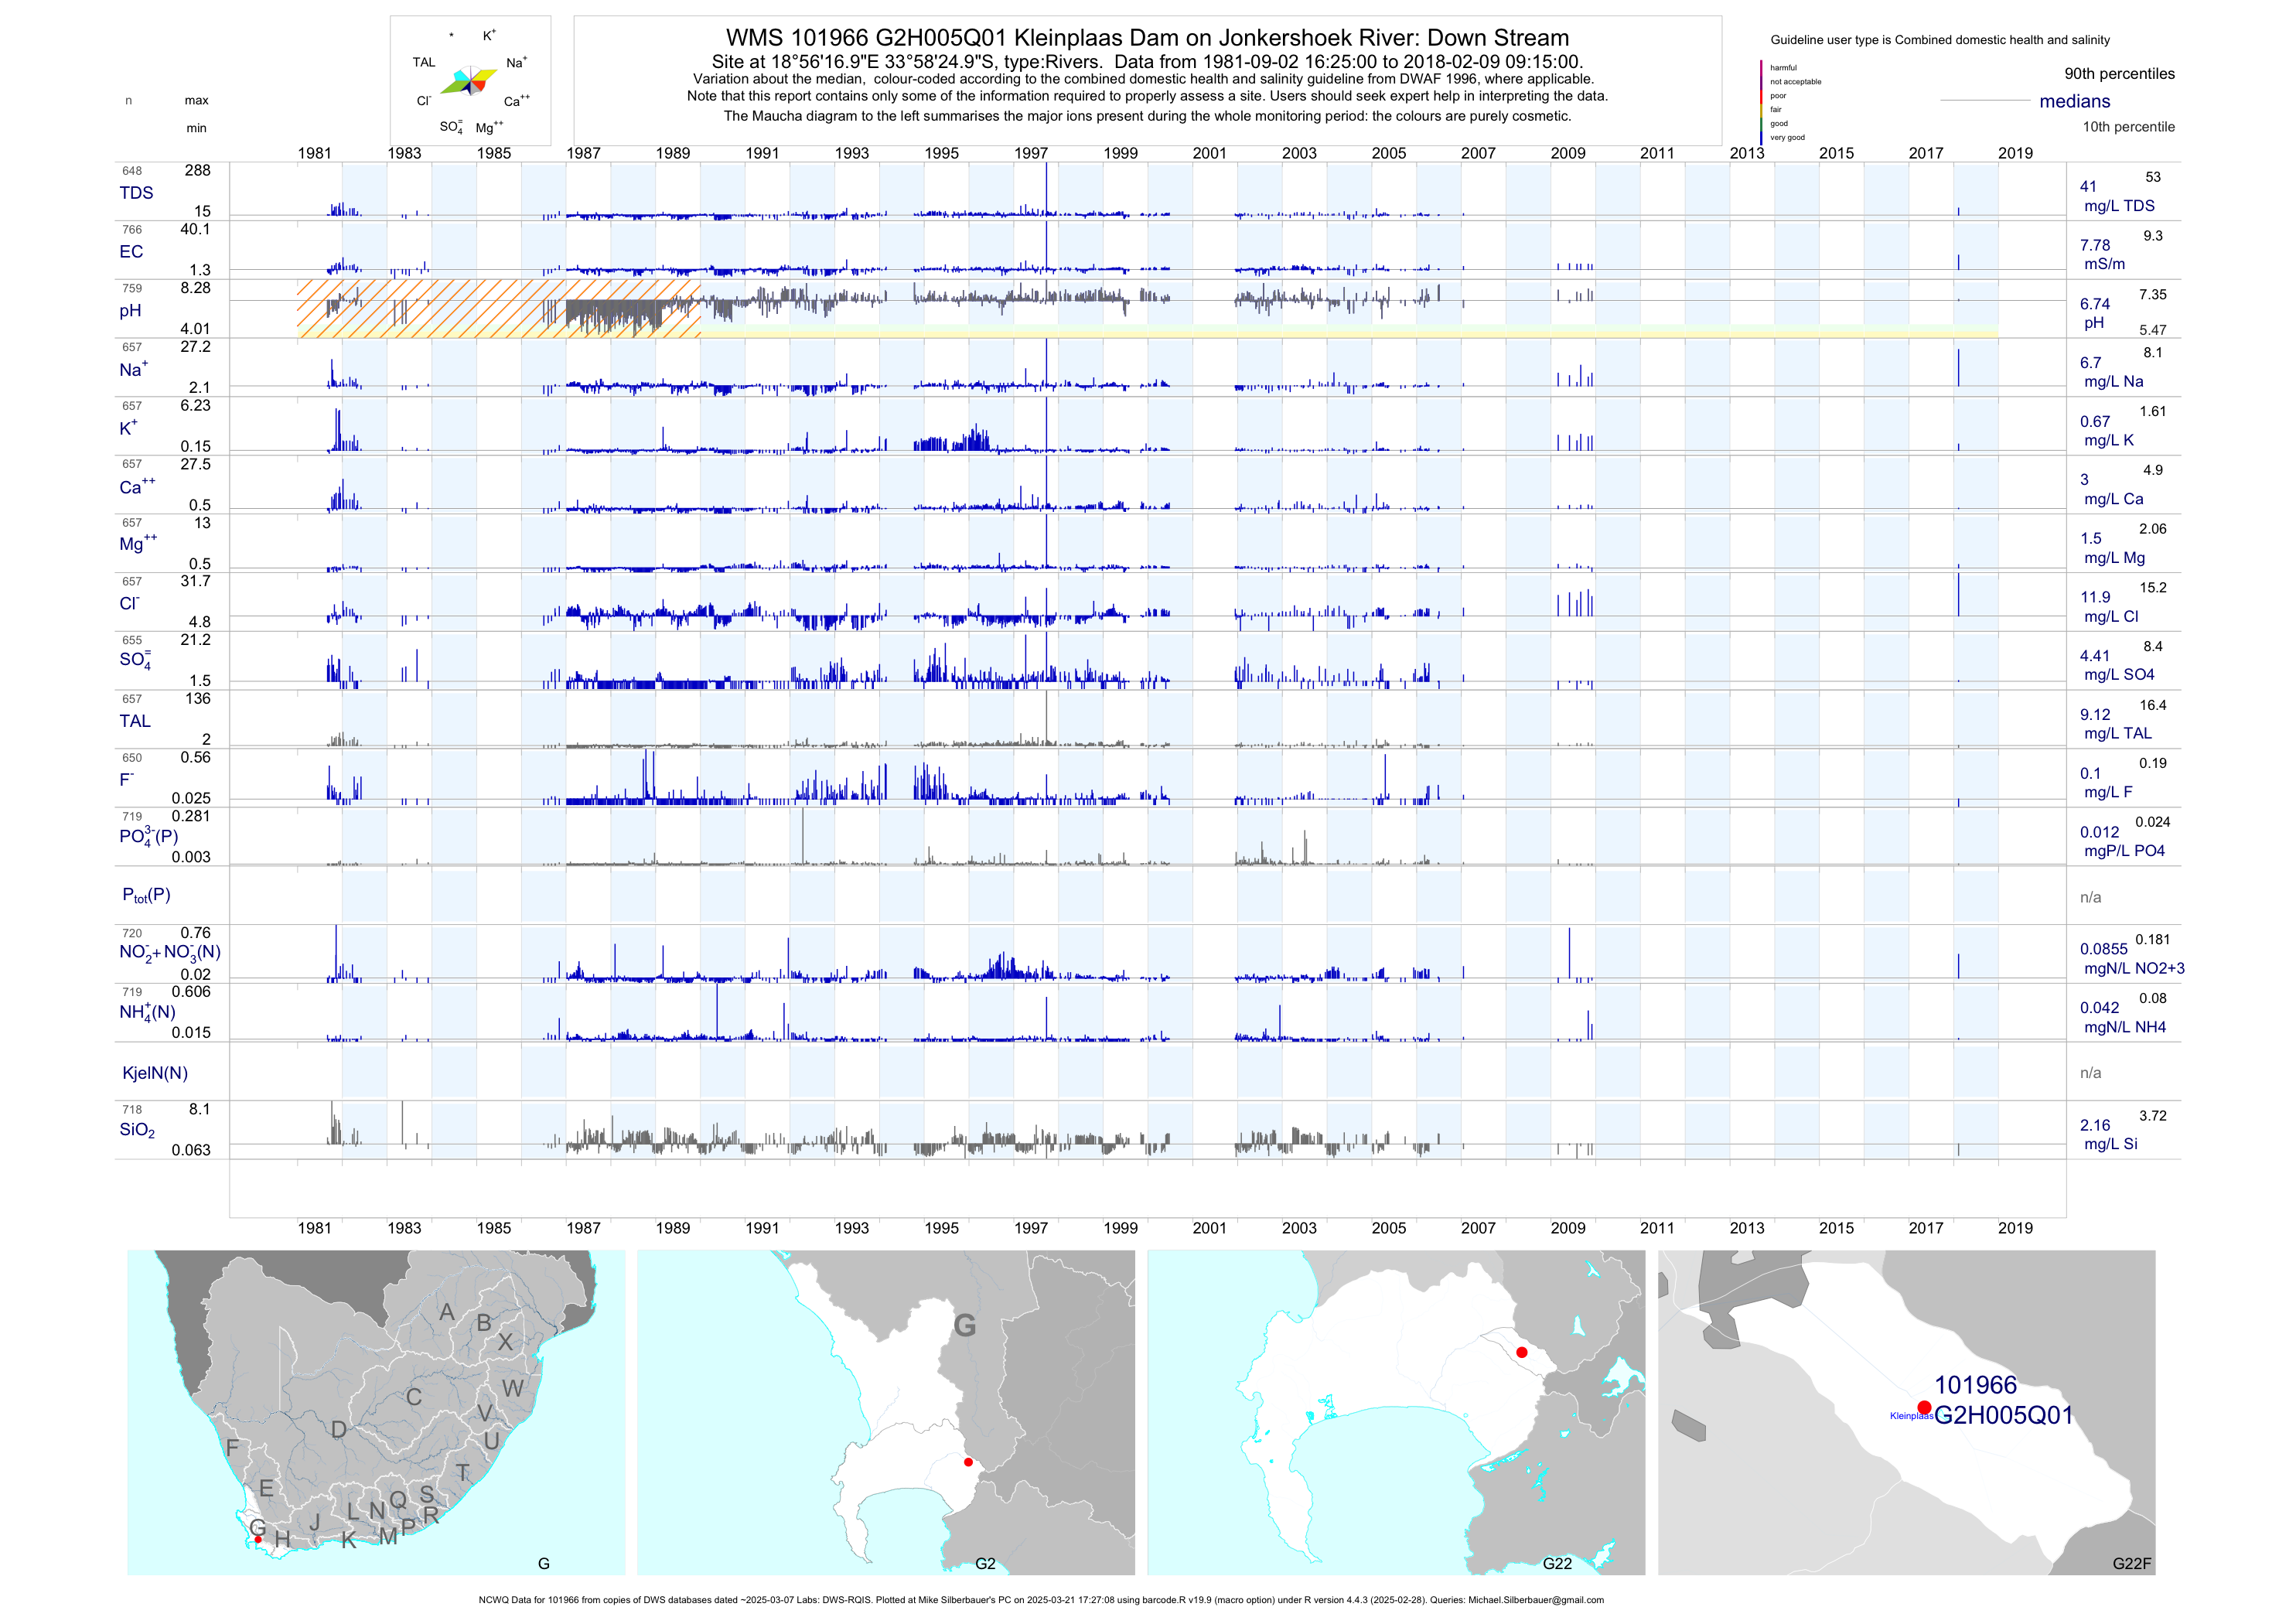Click the TDS row label
This screenshot has width=2296, height=1624.
pyautogui.click(x=136, y=193)
